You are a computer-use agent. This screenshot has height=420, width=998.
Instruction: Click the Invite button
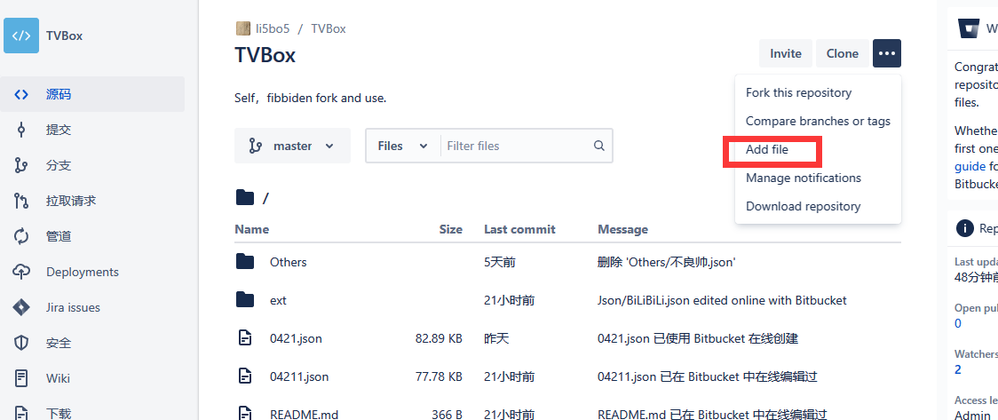[x=785, y=53]
